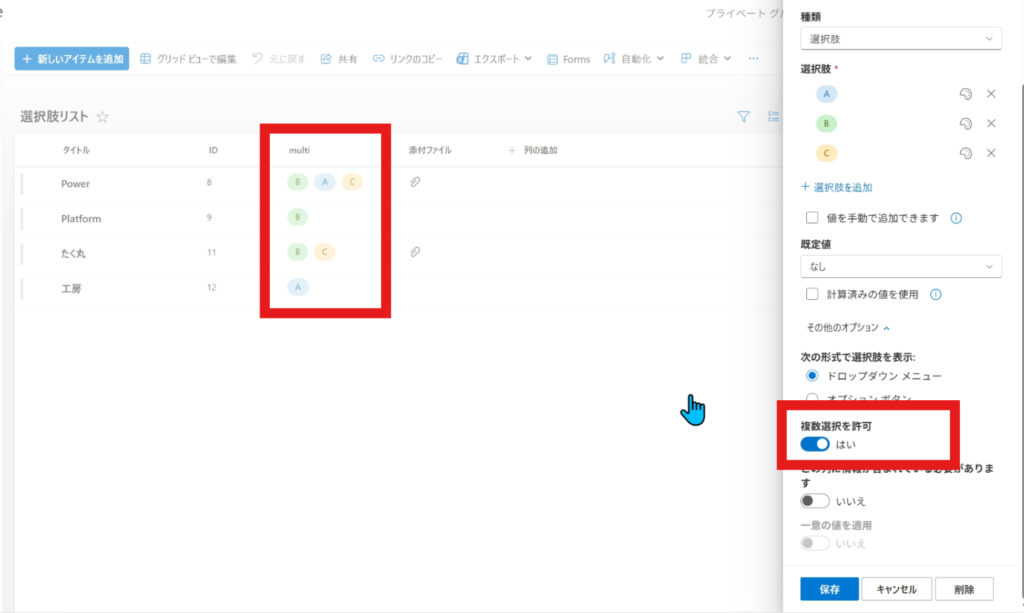Click the 保存 button
Viewport: 1024px width, 613px height.
click(829, 589)
